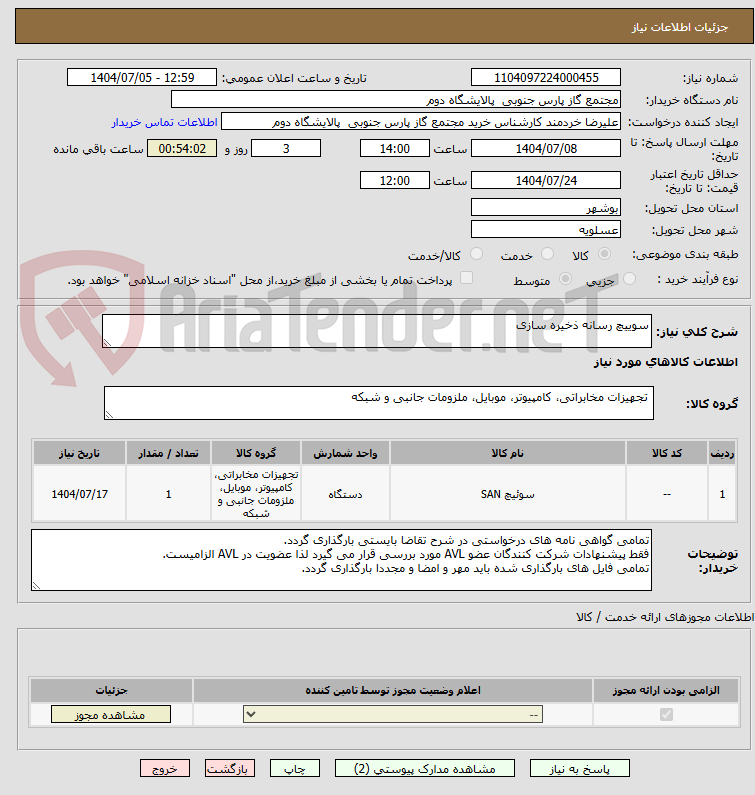This screenshot has height=795, width=755.
Task: Click the resize grip of شرح کلی نیاز
Action: pos(107,343)
